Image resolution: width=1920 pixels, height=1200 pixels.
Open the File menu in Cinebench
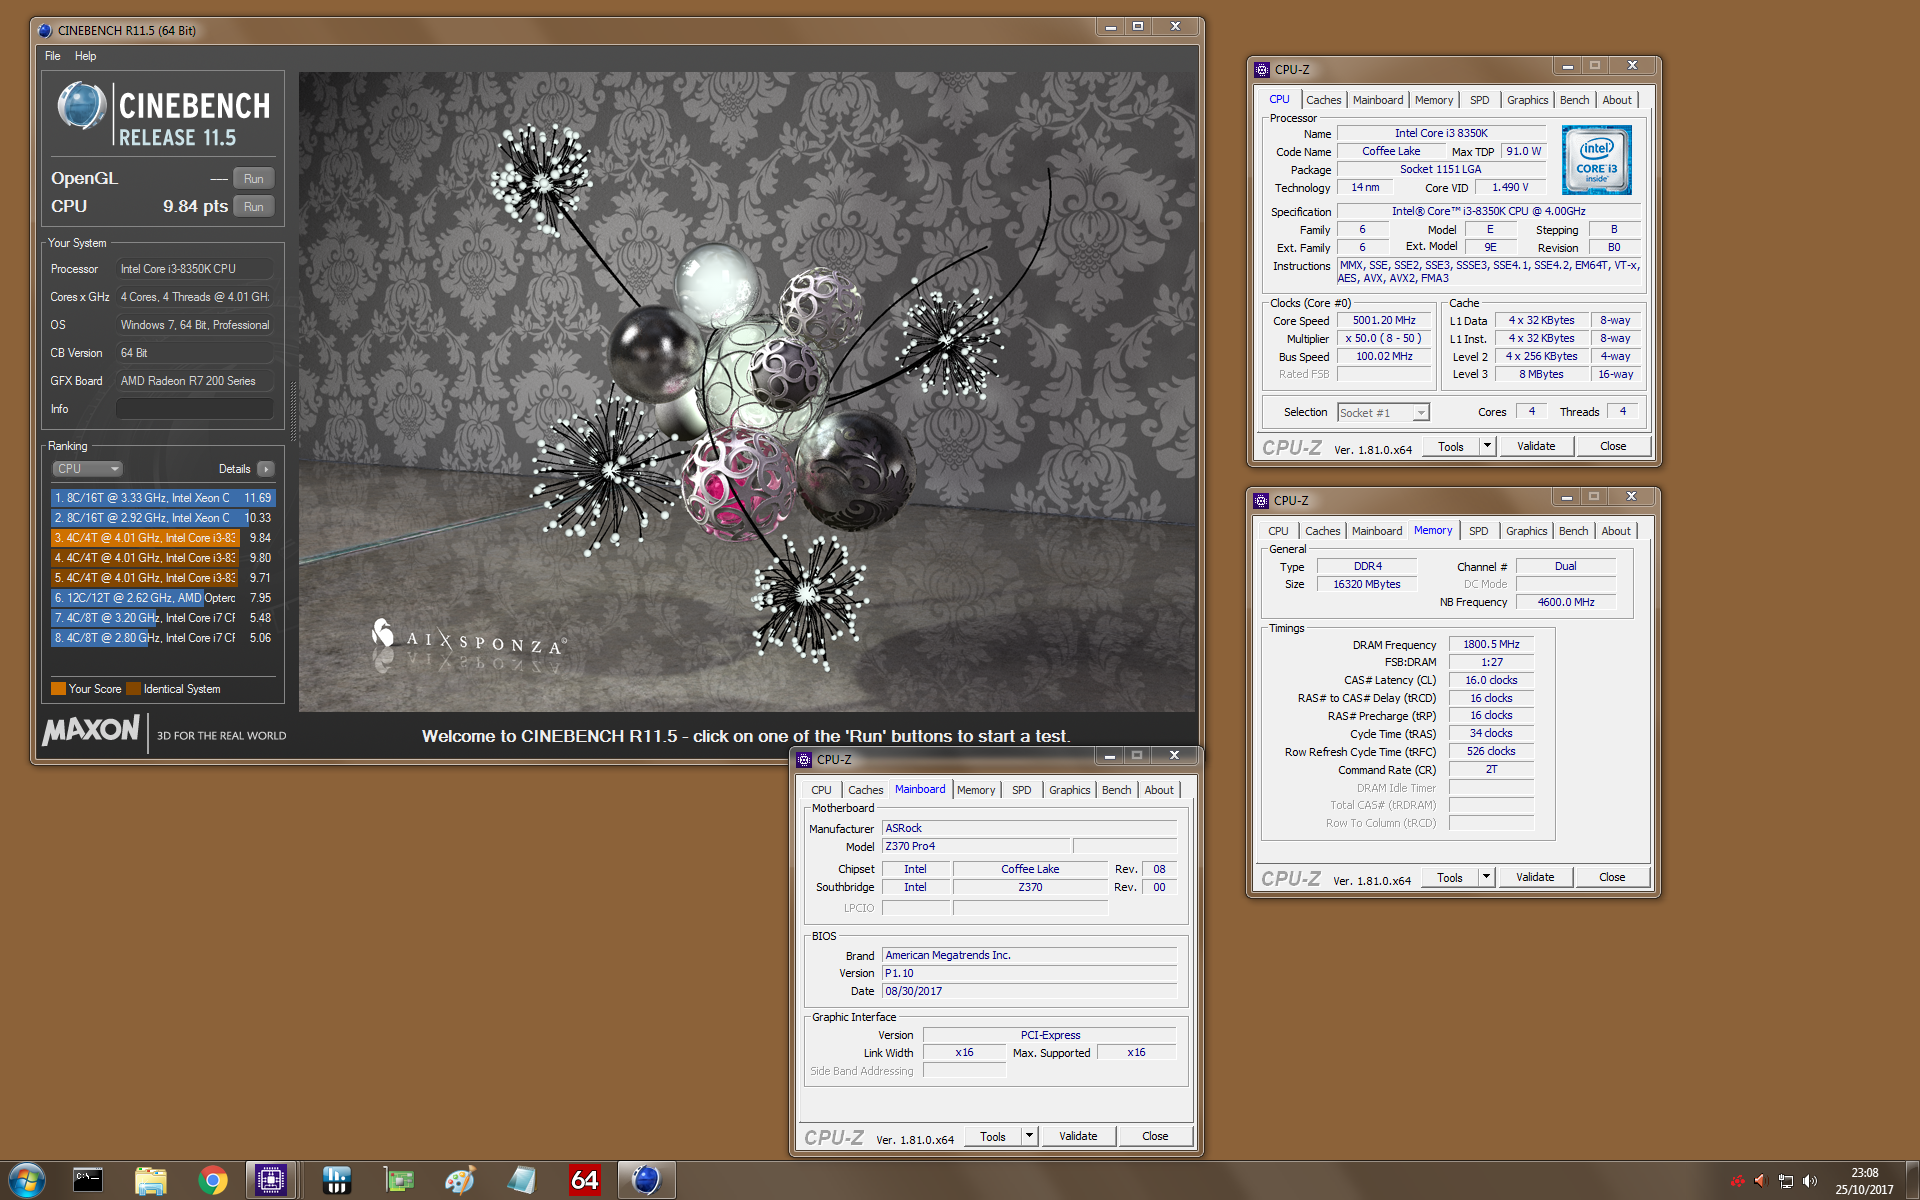click(53, 56)
